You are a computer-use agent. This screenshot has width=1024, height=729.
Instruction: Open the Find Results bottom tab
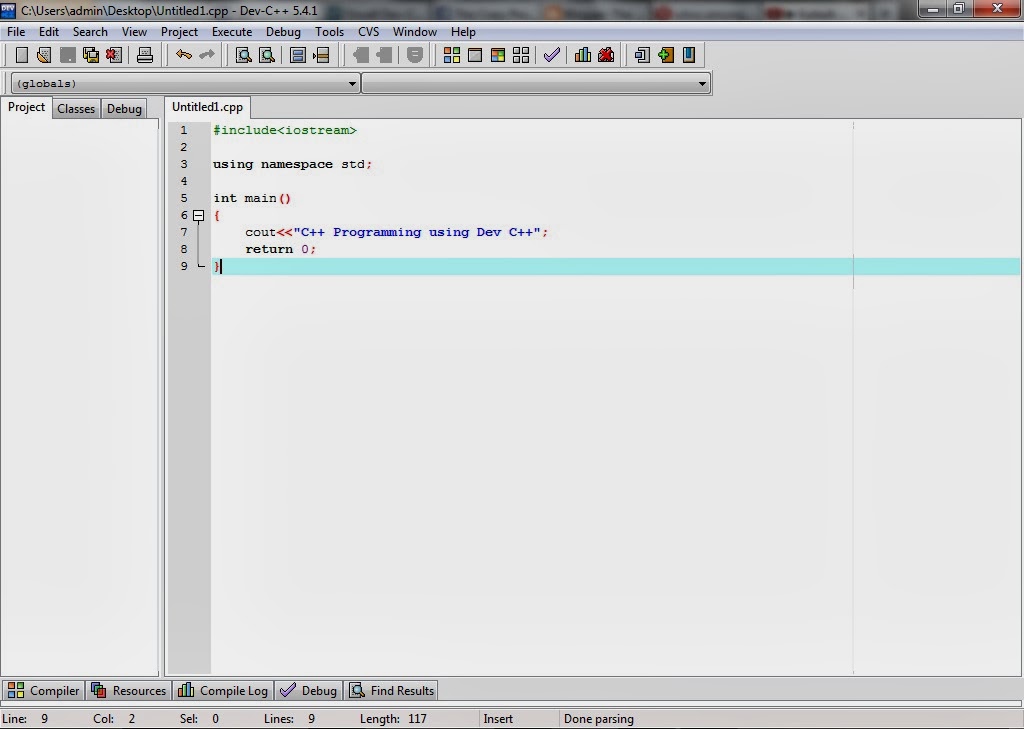point(391,690)
